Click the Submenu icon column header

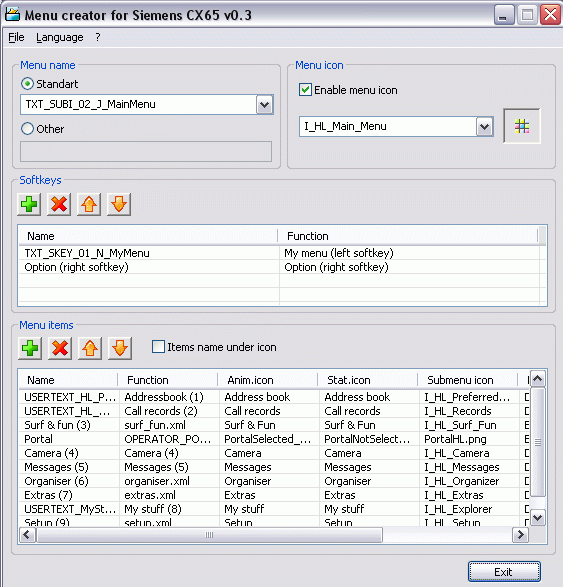[x=468, y=380]
